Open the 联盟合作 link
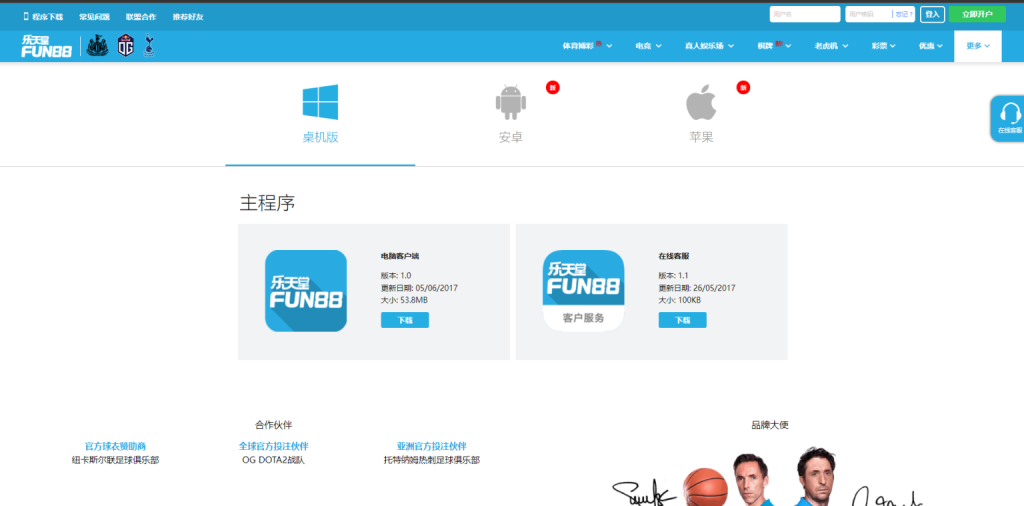Image resolution: width=1024 pixels, height=506 pixels. 141,16
